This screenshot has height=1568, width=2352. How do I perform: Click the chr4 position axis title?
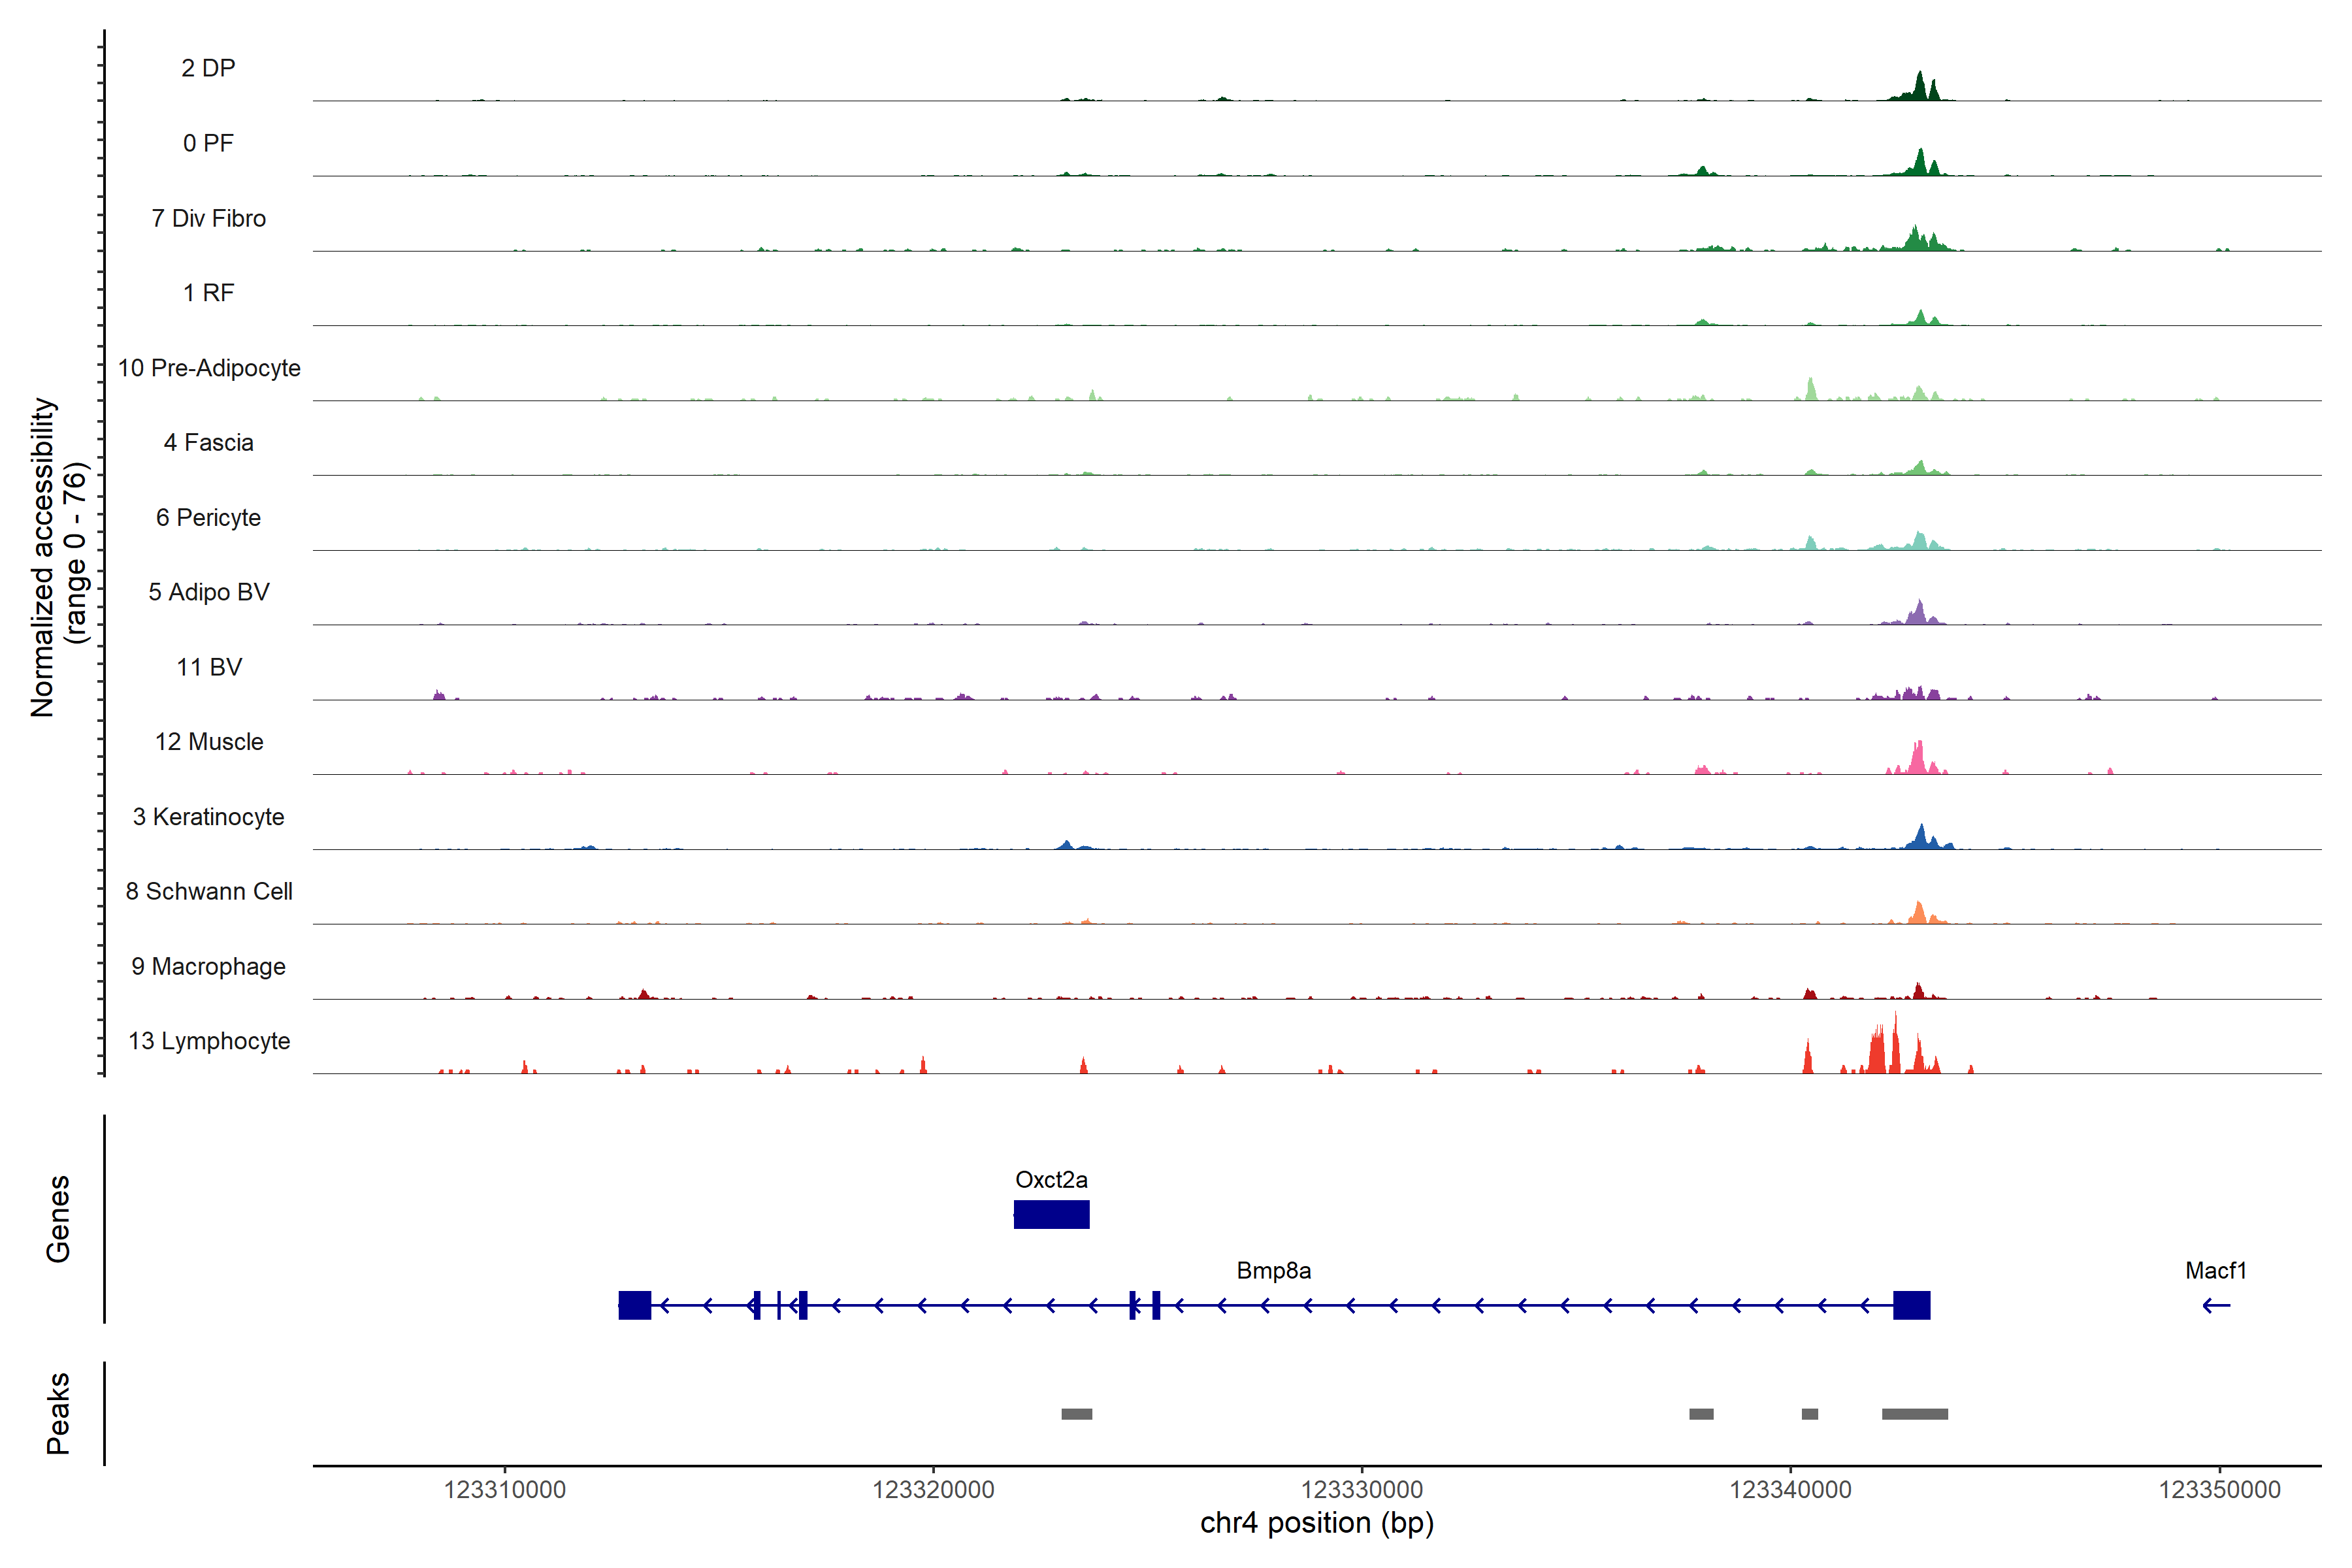[x=1316, y=1523]
